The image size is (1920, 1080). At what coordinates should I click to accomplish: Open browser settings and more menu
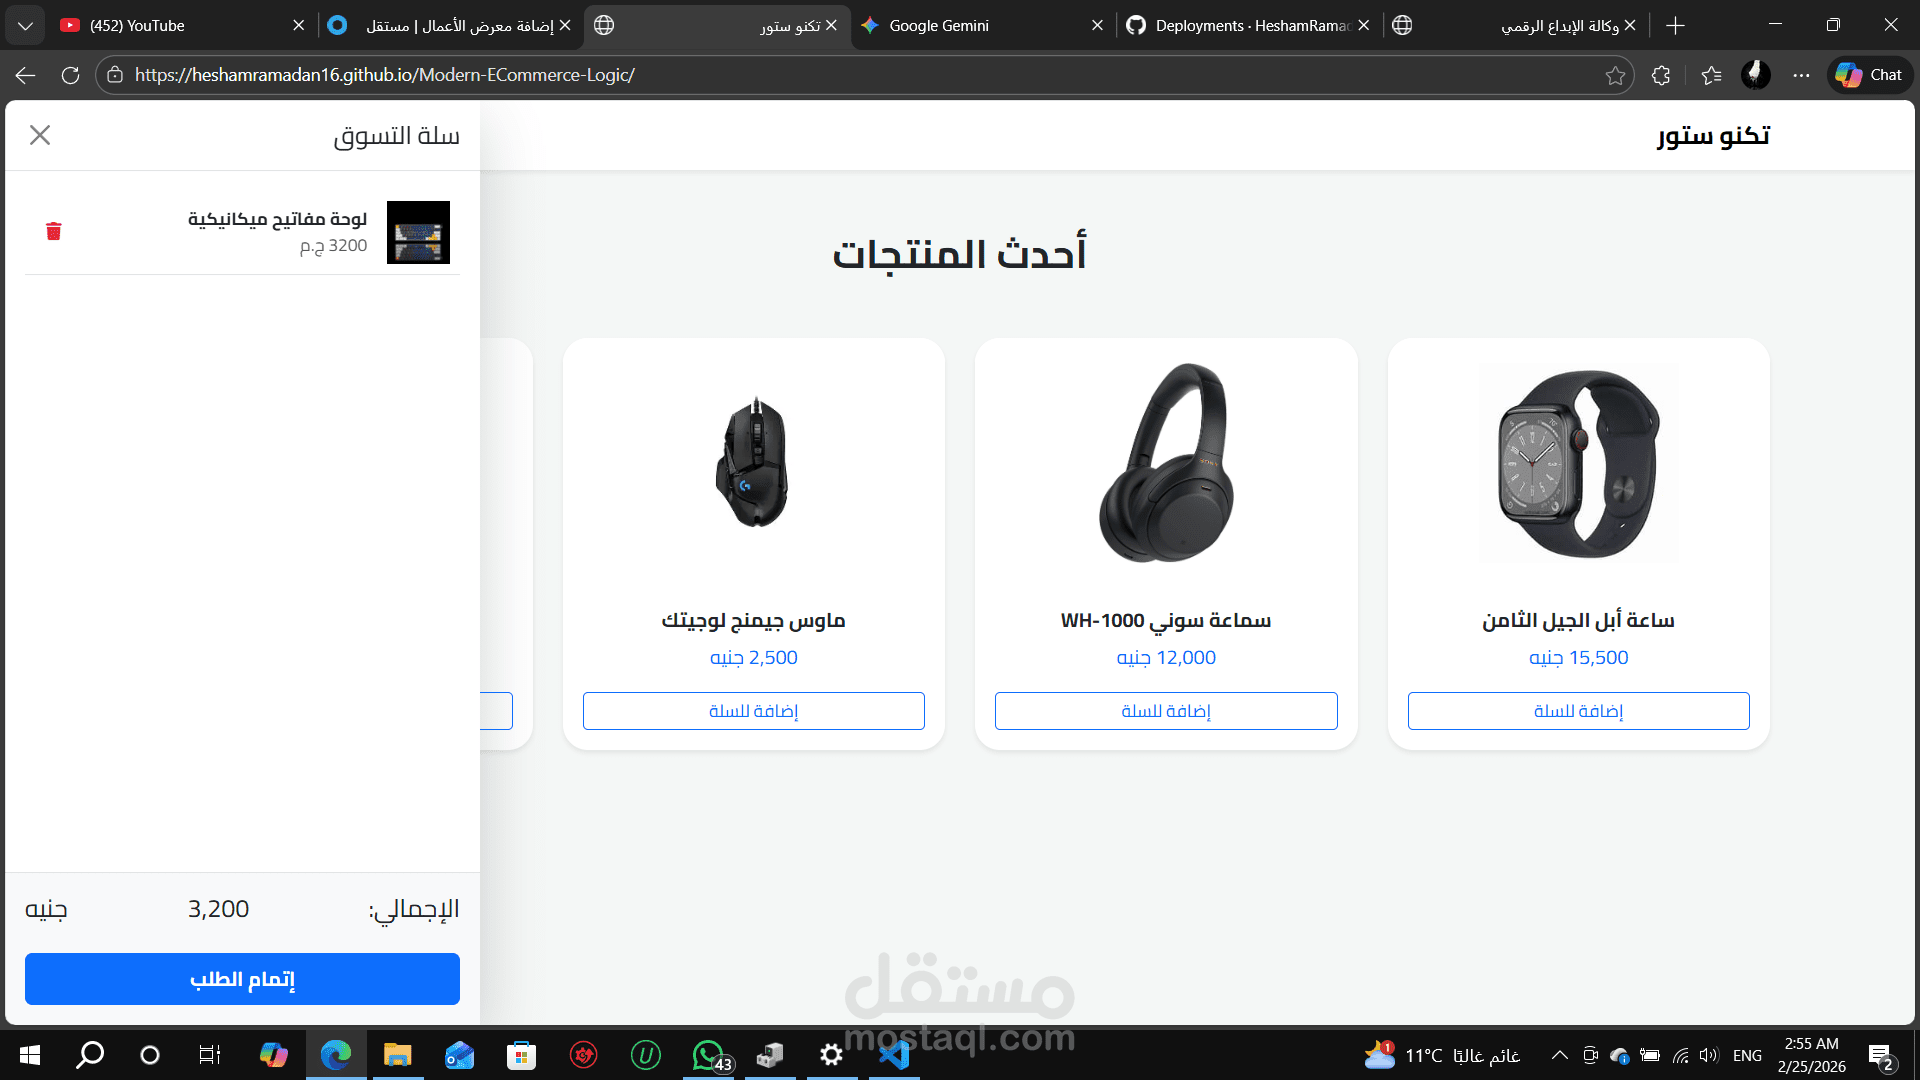1801,75
